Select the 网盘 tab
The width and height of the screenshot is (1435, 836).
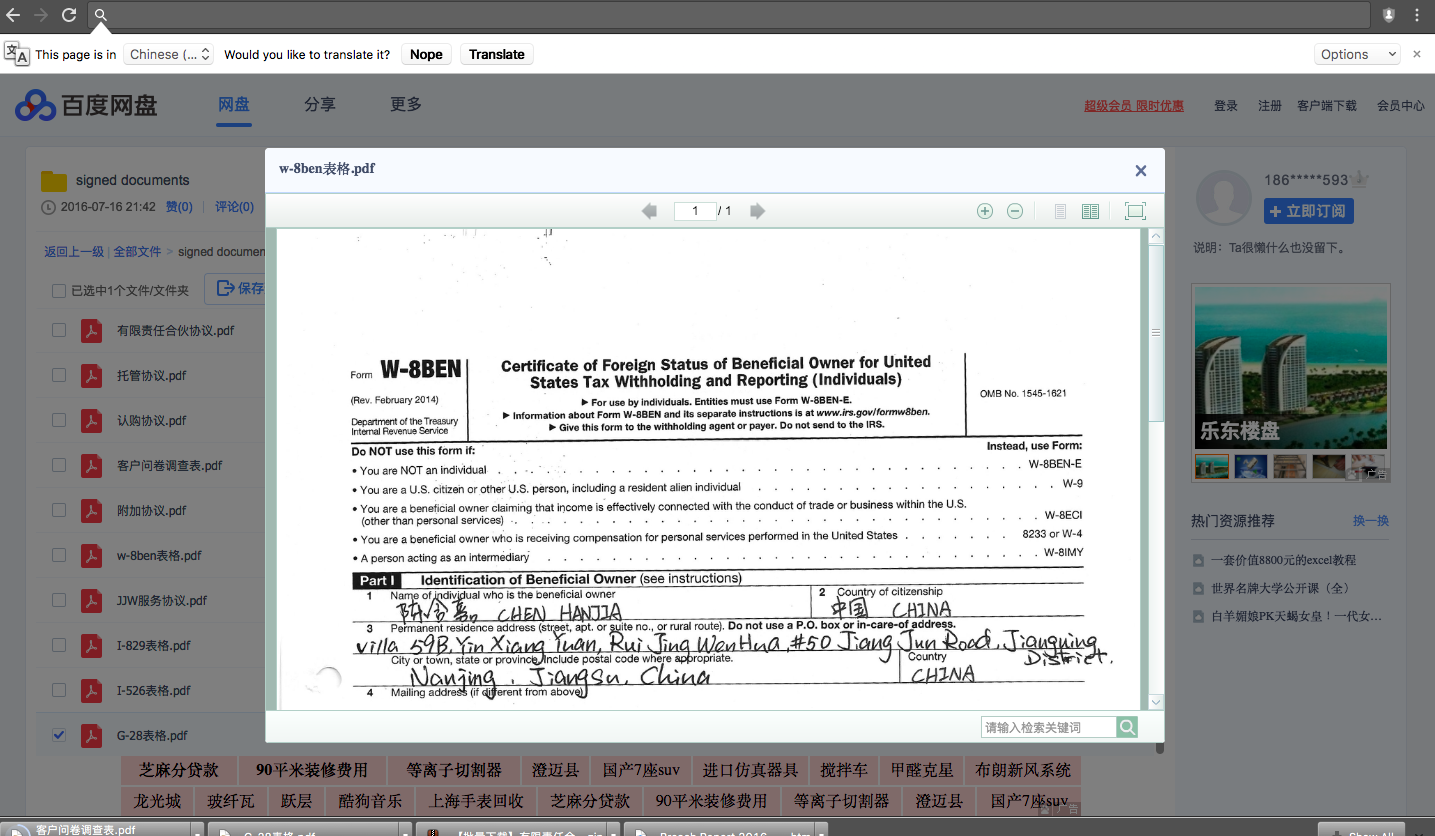click(x=234, y=104)
